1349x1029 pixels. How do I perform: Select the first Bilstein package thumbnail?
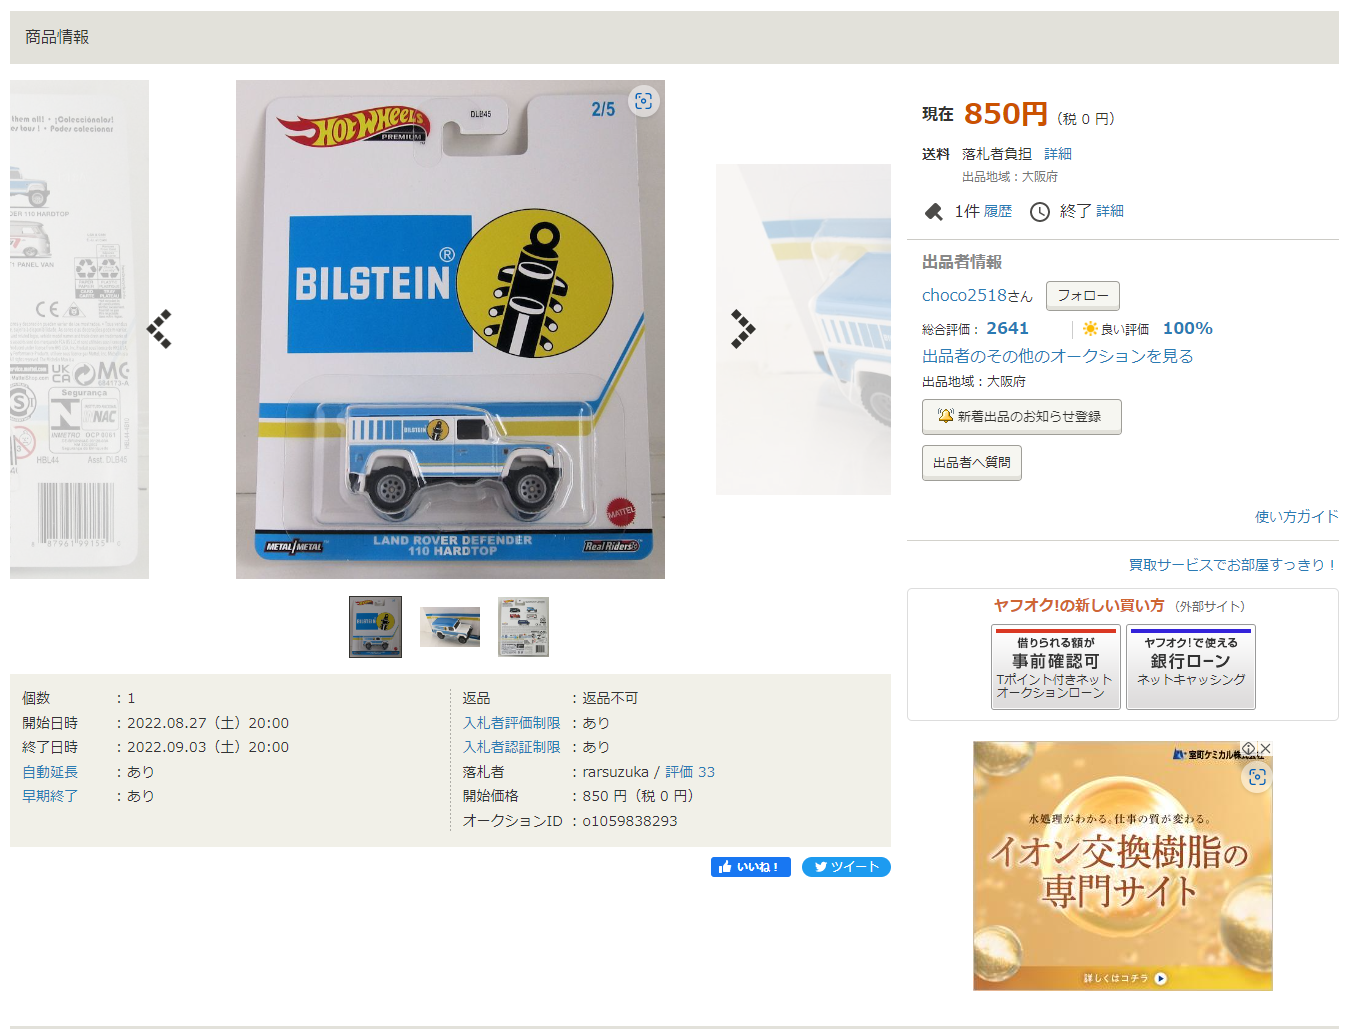[x=375, y=627]
